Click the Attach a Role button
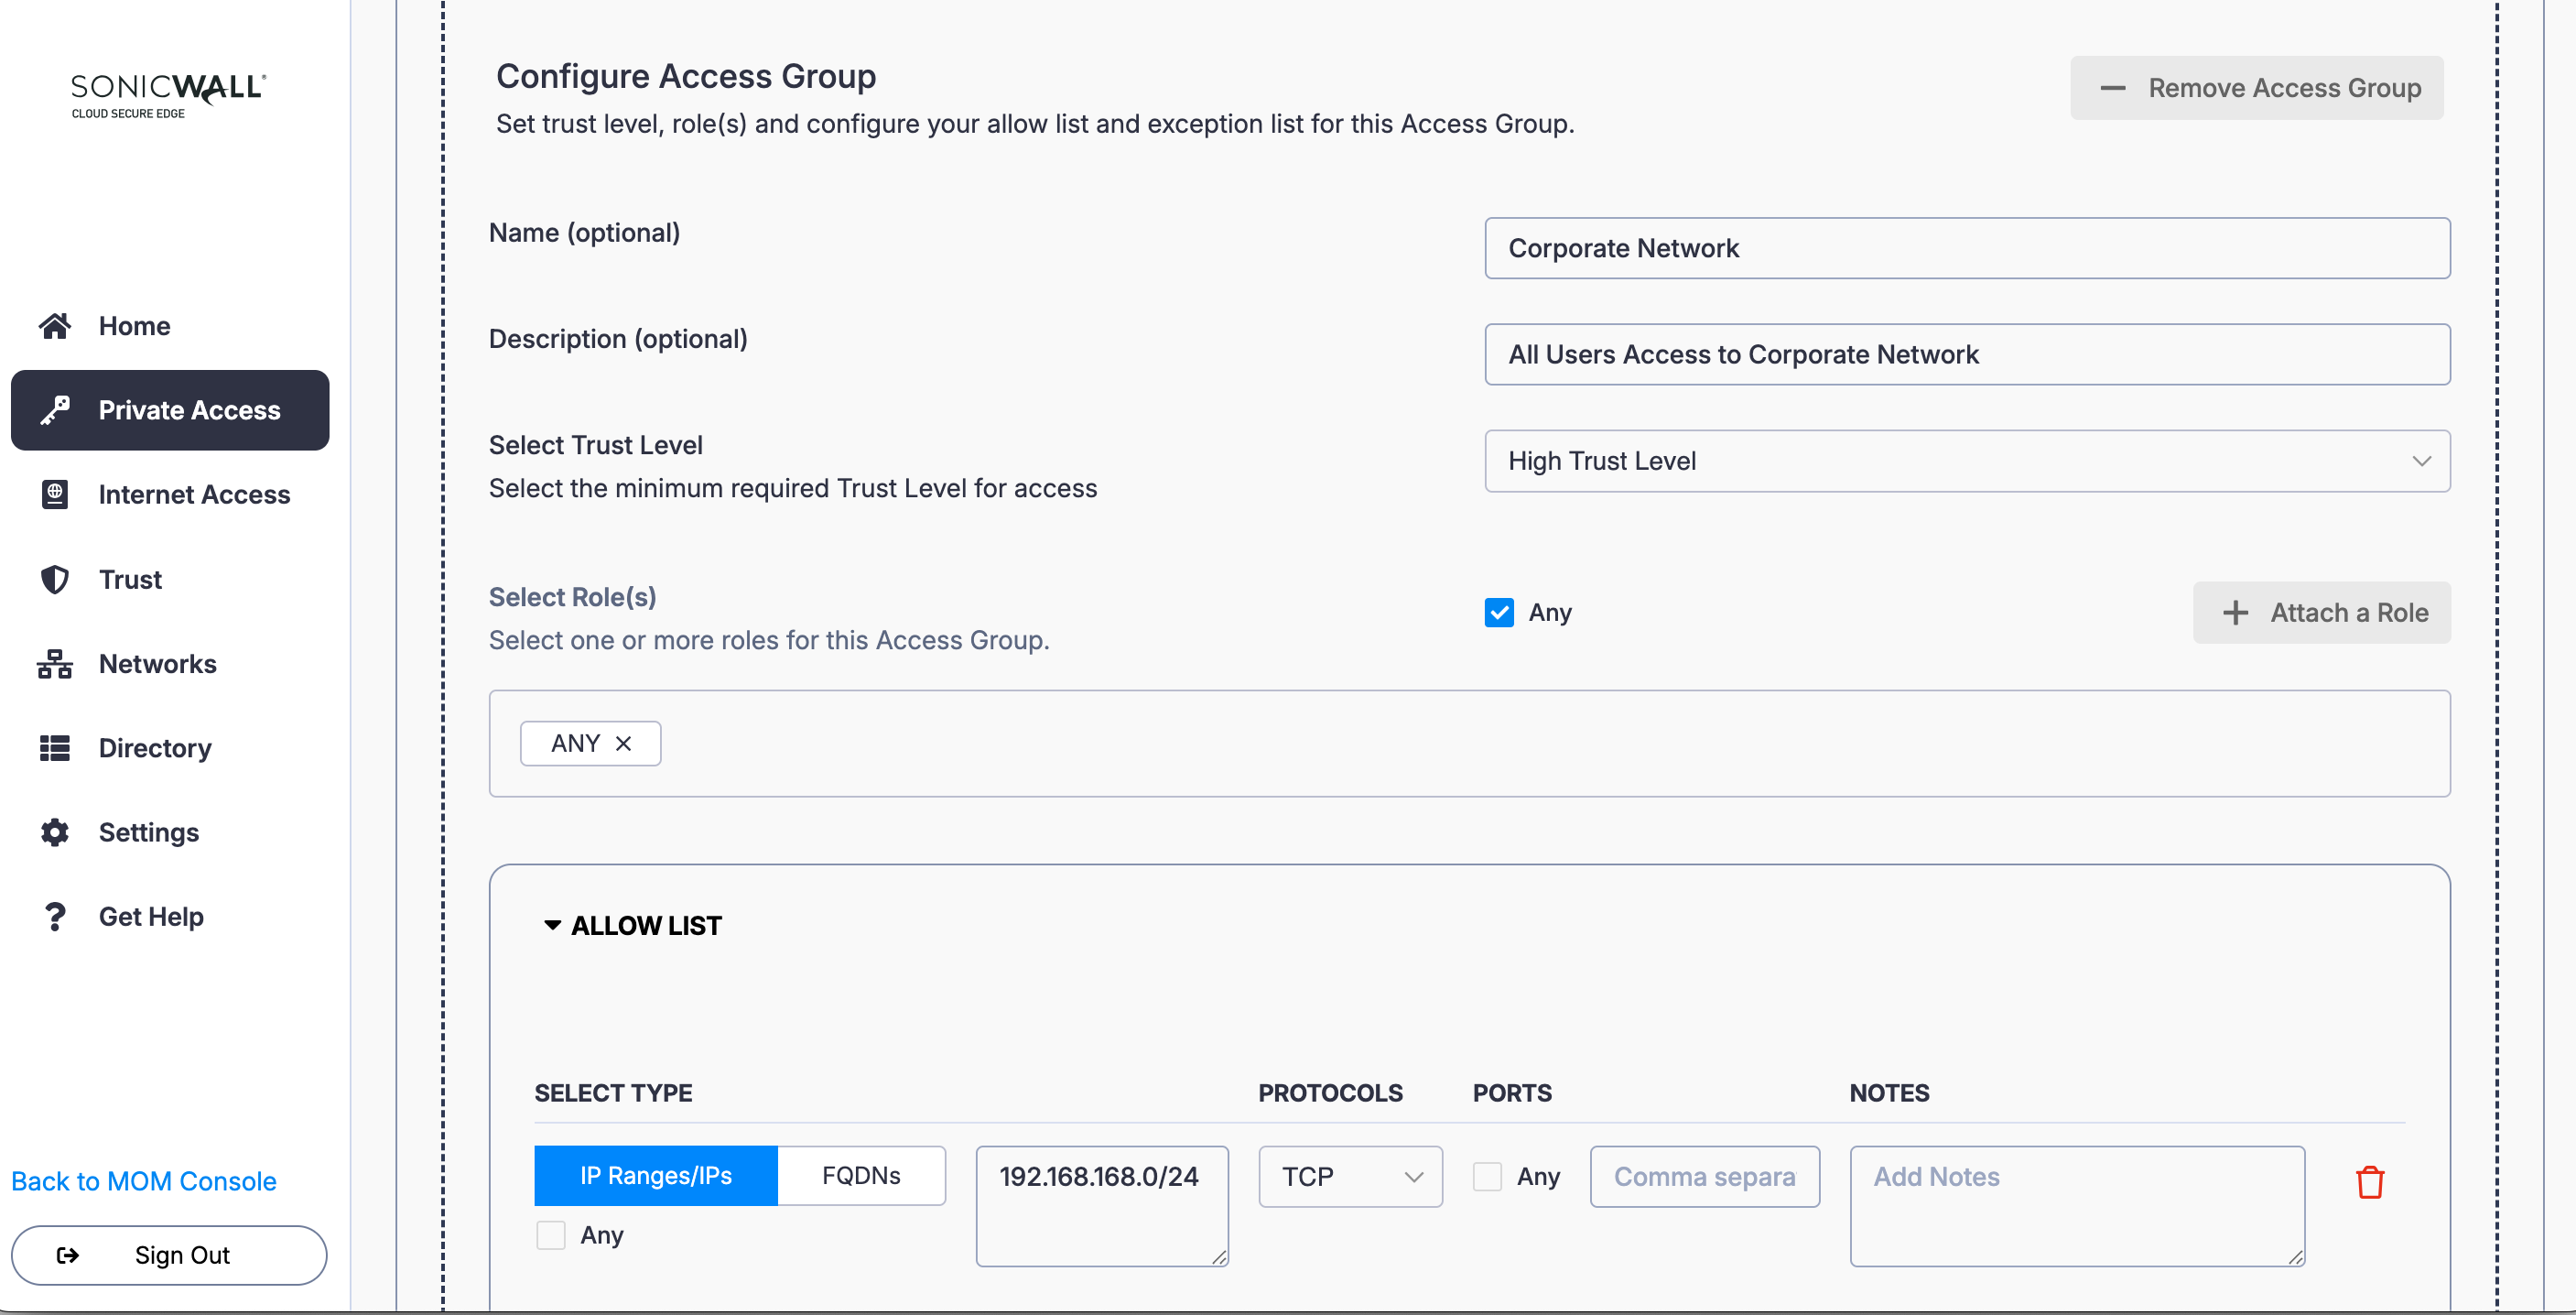2576x1315 pixels. click(2321, 612)
